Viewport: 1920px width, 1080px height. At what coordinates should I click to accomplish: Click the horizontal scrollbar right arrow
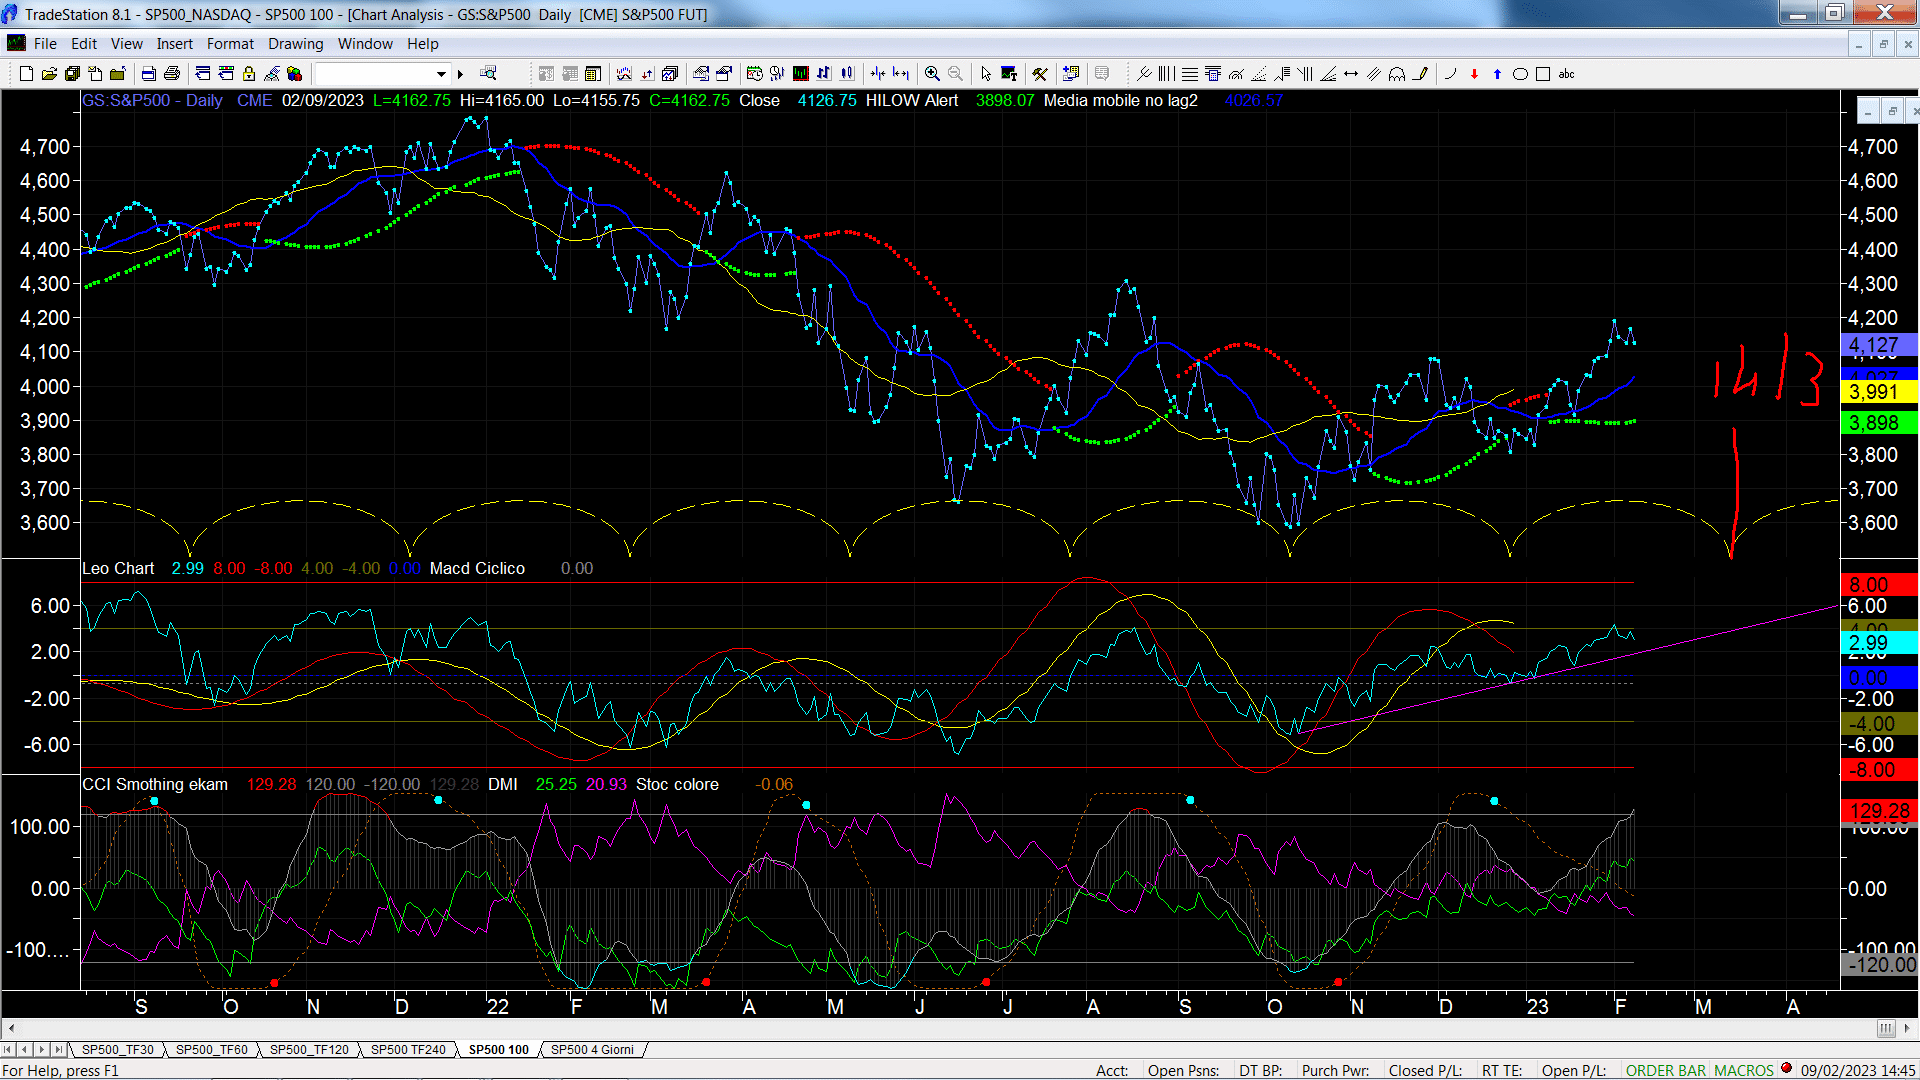click(1908, 1028)
